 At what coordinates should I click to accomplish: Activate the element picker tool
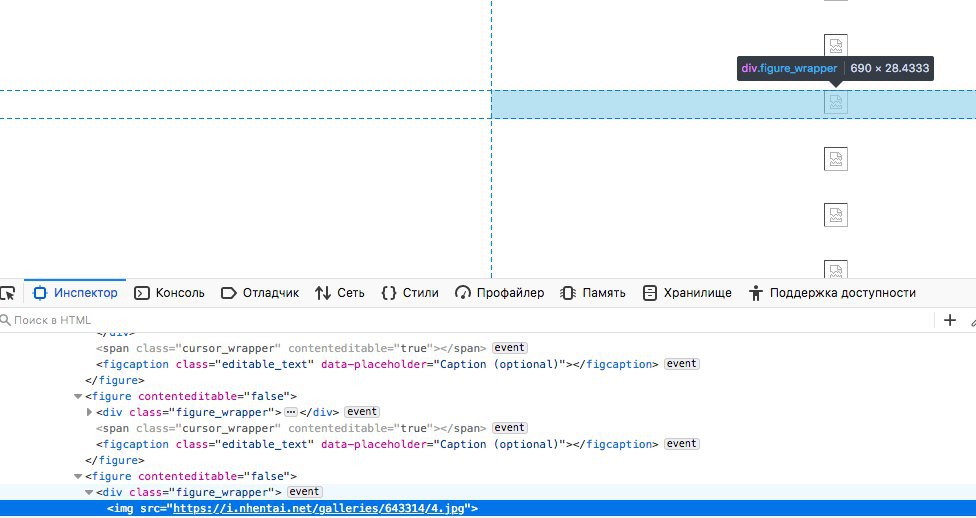coord(7,293)
